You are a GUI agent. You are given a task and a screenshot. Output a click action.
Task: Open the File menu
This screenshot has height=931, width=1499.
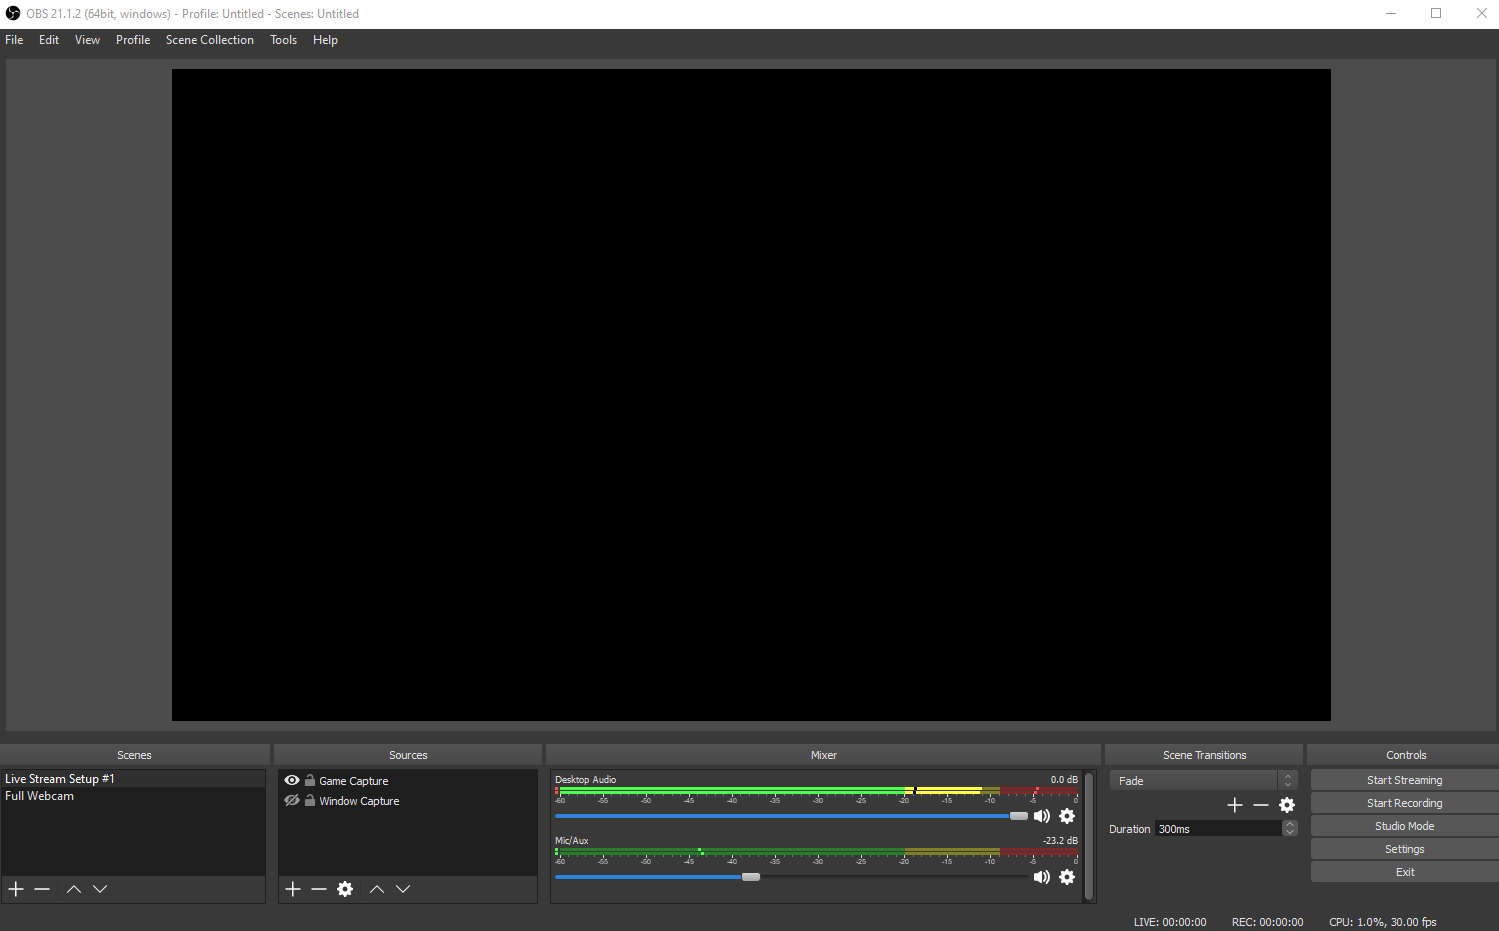point(14,40)
